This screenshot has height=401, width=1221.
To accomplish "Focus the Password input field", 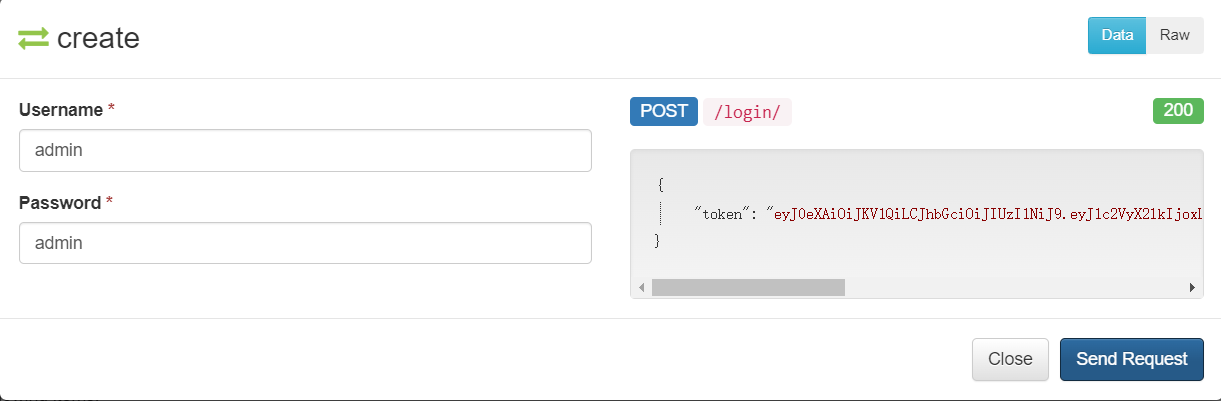I will pos(305,243).
